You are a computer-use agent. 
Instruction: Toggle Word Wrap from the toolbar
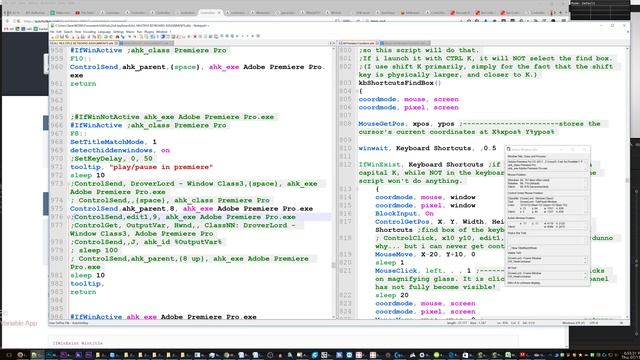click(152, 36)
